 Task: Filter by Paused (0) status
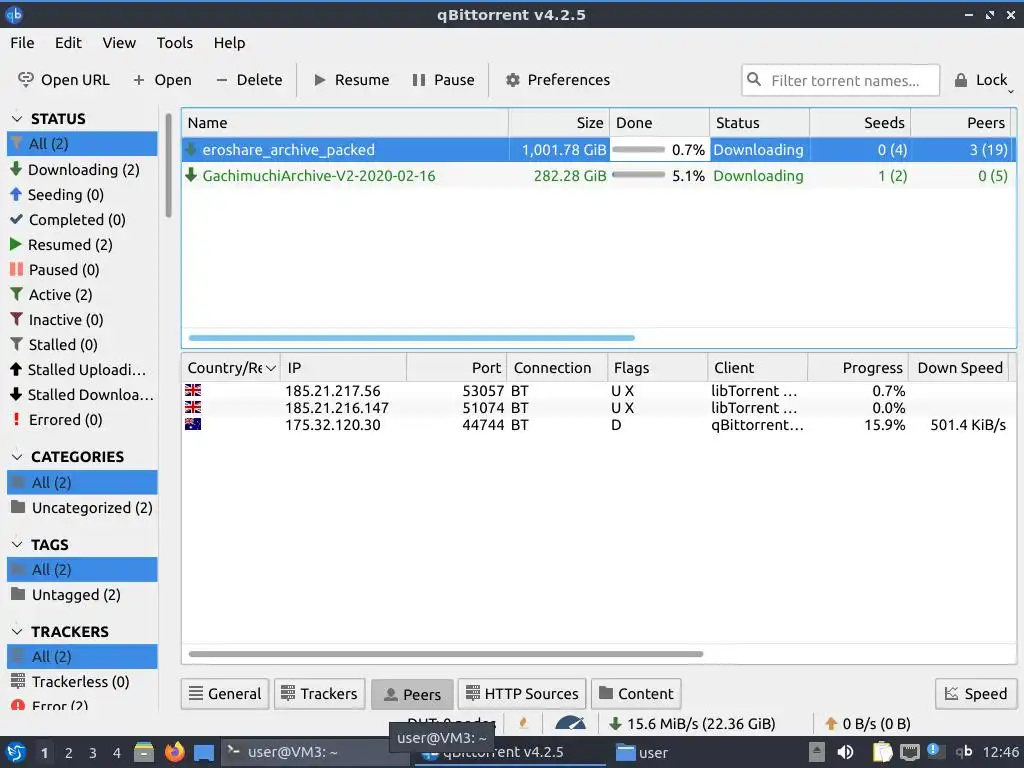[x=82, y=270]
